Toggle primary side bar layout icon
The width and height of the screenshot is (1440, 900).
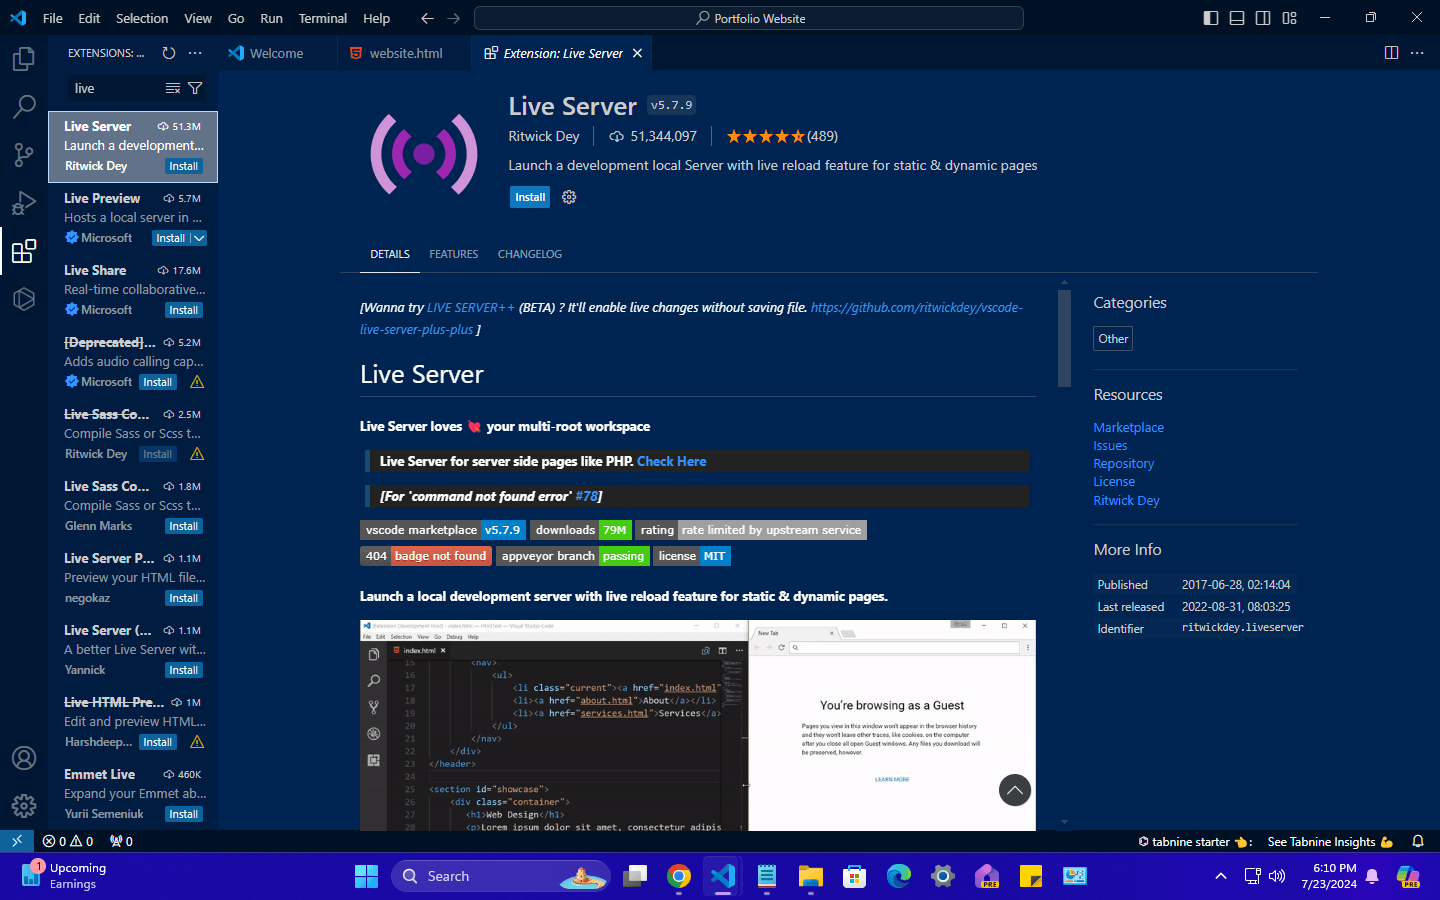tap(1211, 18)
